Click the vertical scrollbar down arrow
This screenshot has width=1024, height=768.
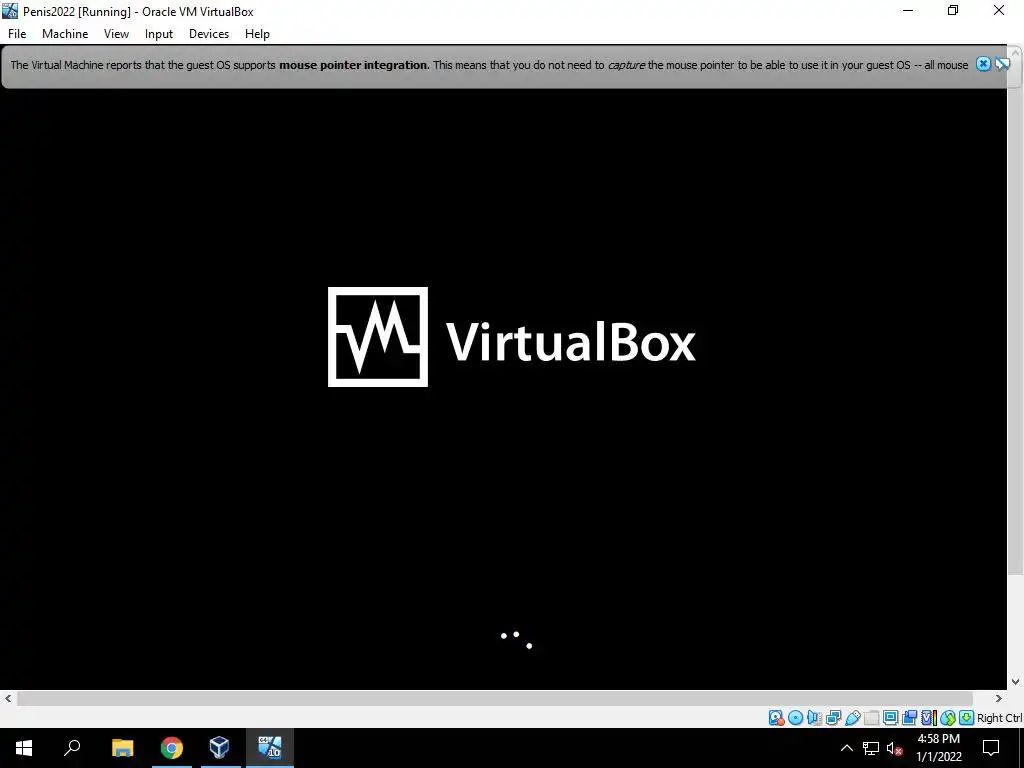pyautogui.click(x=1016, y=682)
